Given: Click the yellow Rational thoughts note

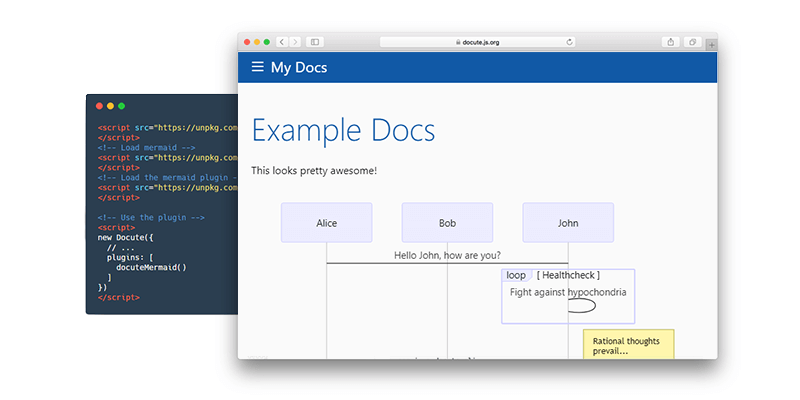Looking at the screenshot, I should pos(628,345).
